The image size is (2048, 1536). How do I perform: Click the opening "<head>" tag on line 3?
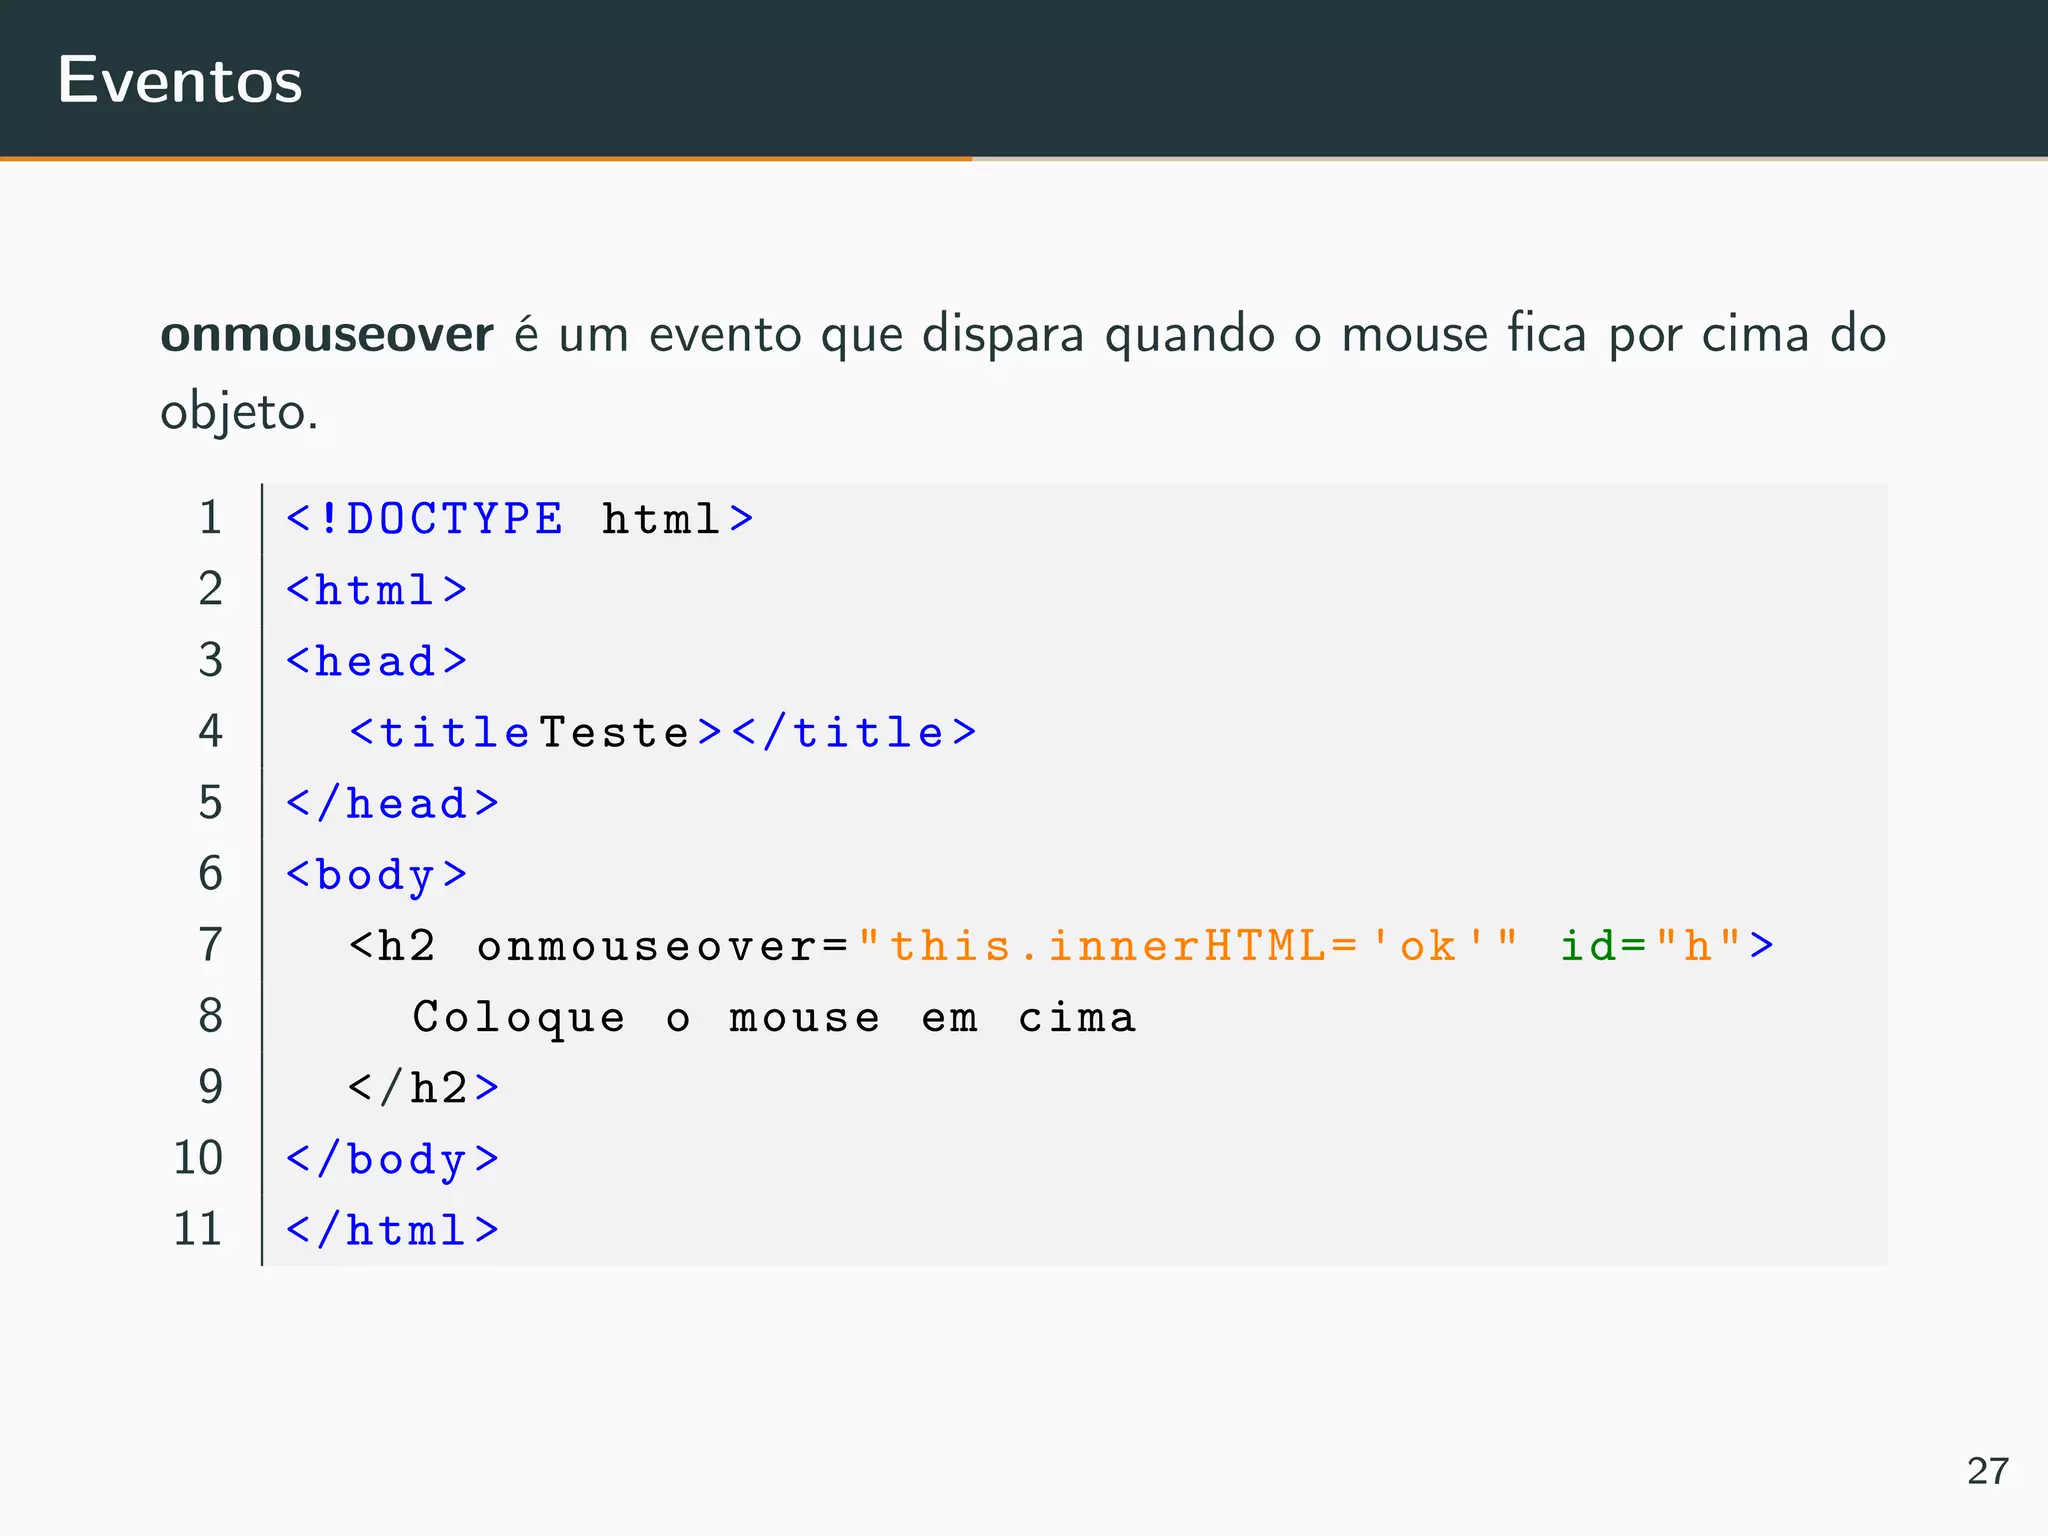(x=376, y=660)
